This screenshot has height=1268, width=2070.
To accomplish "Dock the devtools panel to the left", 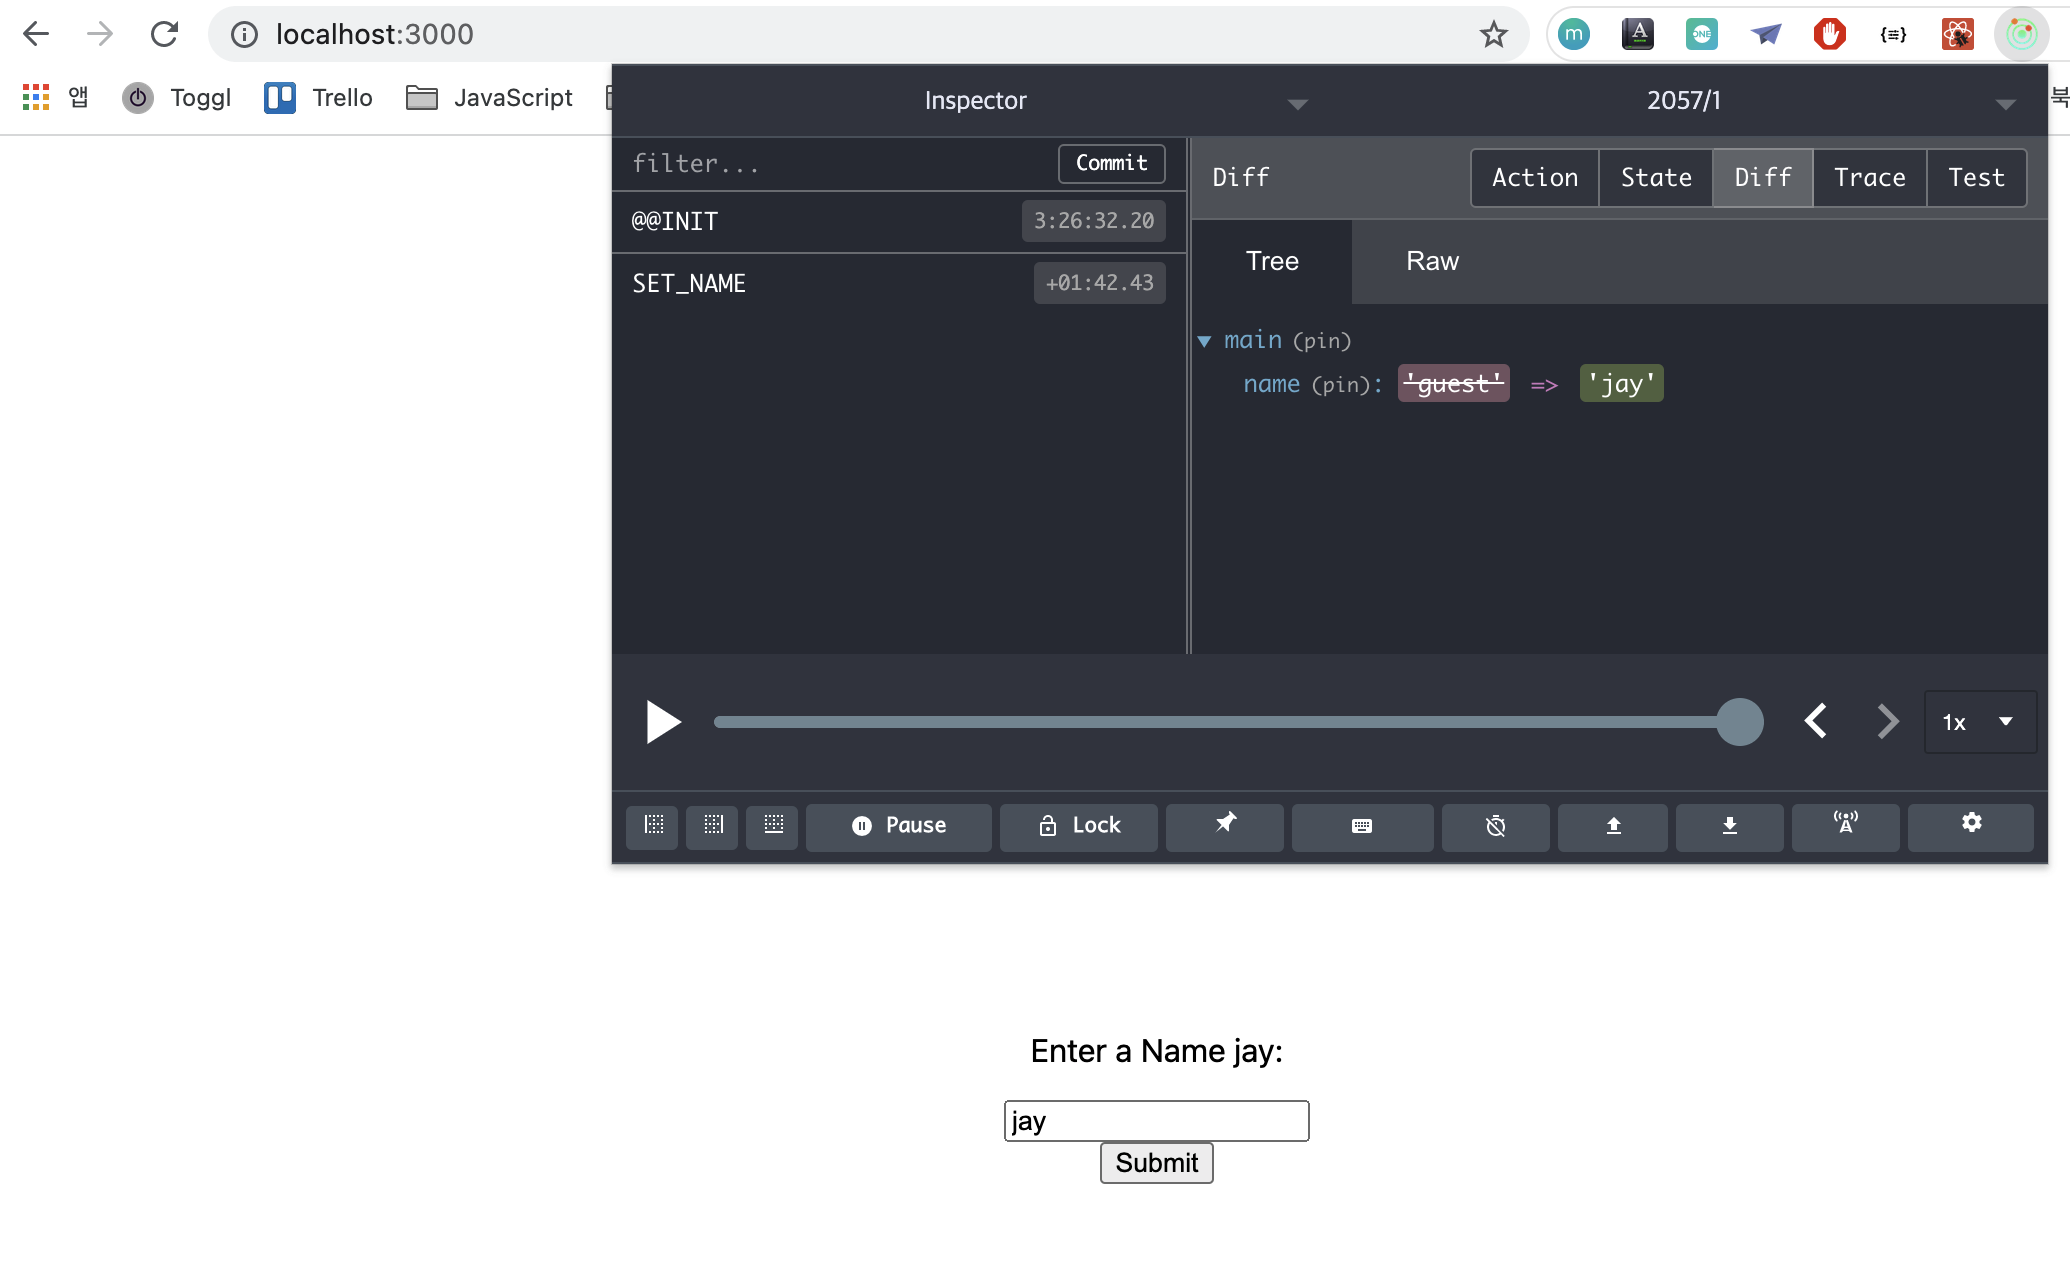I will [x=653, y=826].
